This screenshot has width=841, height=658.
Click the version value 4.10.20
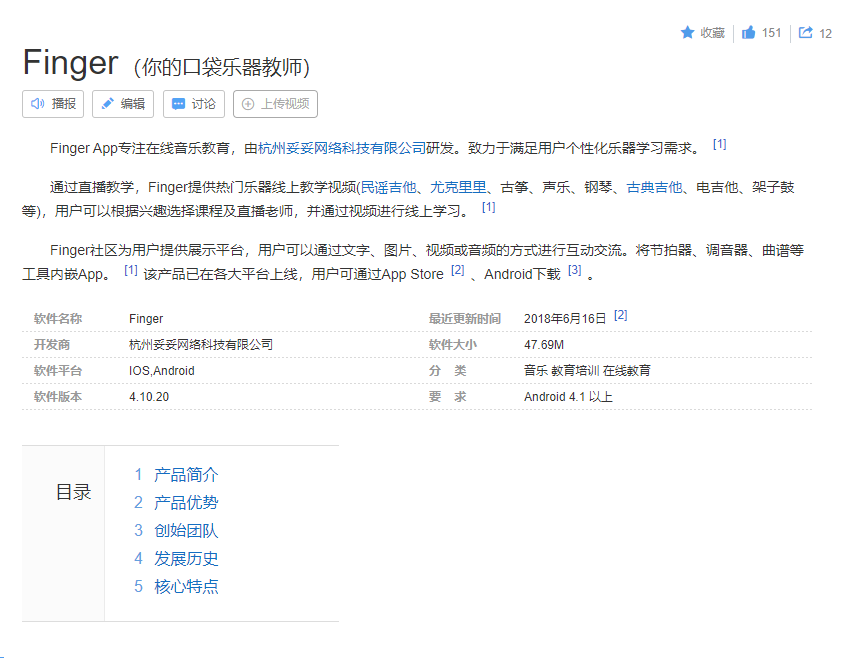(149, 397)
